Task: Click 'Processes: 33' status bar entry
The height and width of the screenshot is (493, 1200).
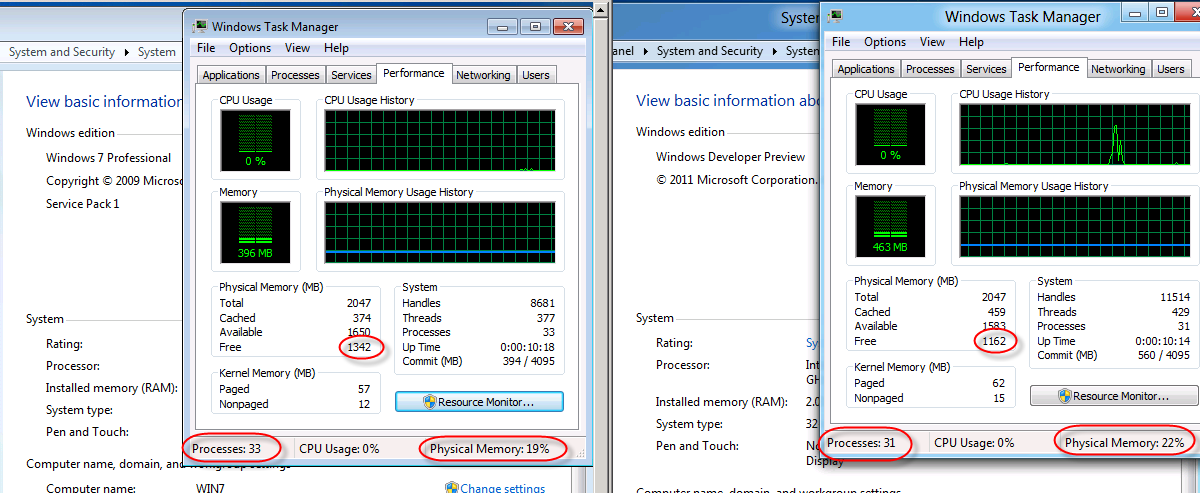Action: pos(226,449)
